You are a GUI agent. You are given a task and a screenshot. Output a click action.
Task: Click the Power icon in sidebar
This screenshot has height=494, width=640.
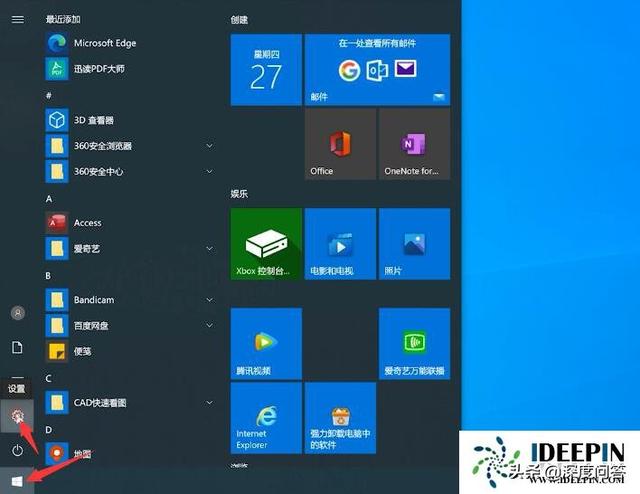(17, 450)
